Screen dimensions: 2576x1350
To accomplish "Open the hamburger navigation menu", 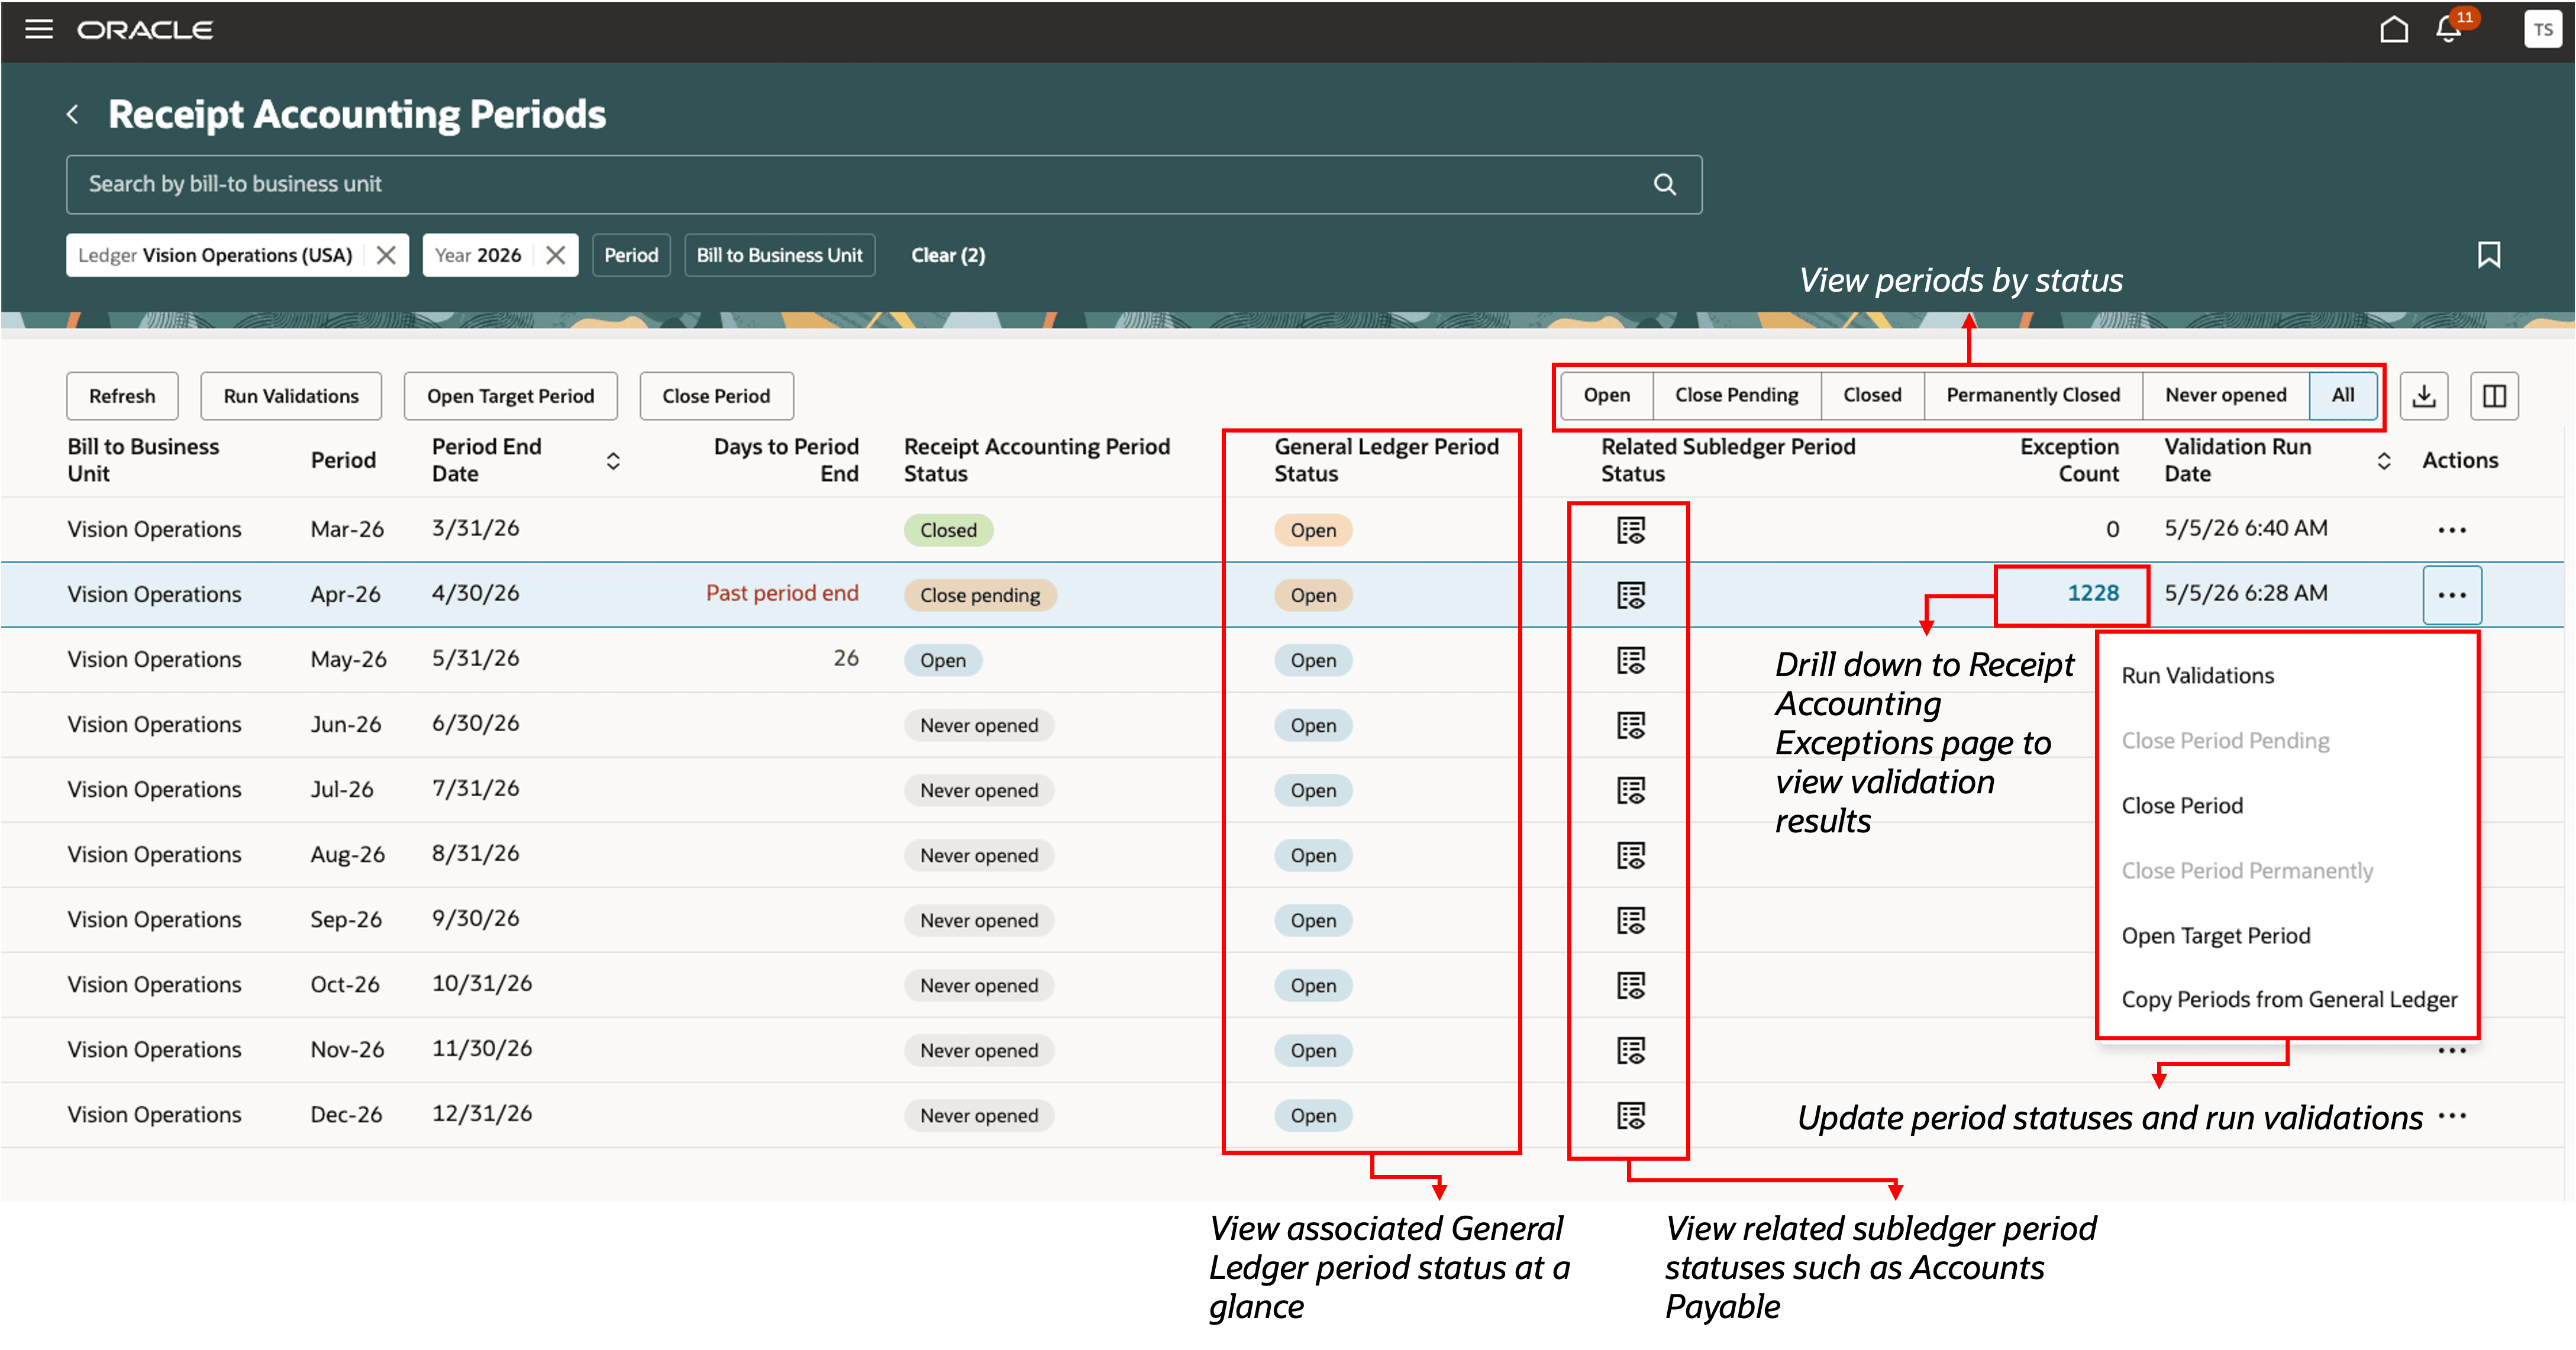I will coord(39,29).
